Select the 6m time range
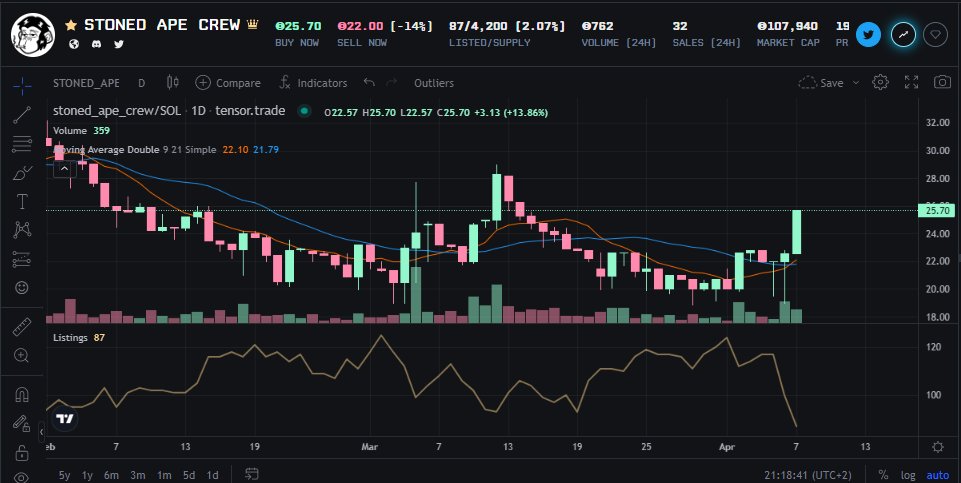This screenshot has width=961, height=483. pyautogui.click(x=111, y=475)
